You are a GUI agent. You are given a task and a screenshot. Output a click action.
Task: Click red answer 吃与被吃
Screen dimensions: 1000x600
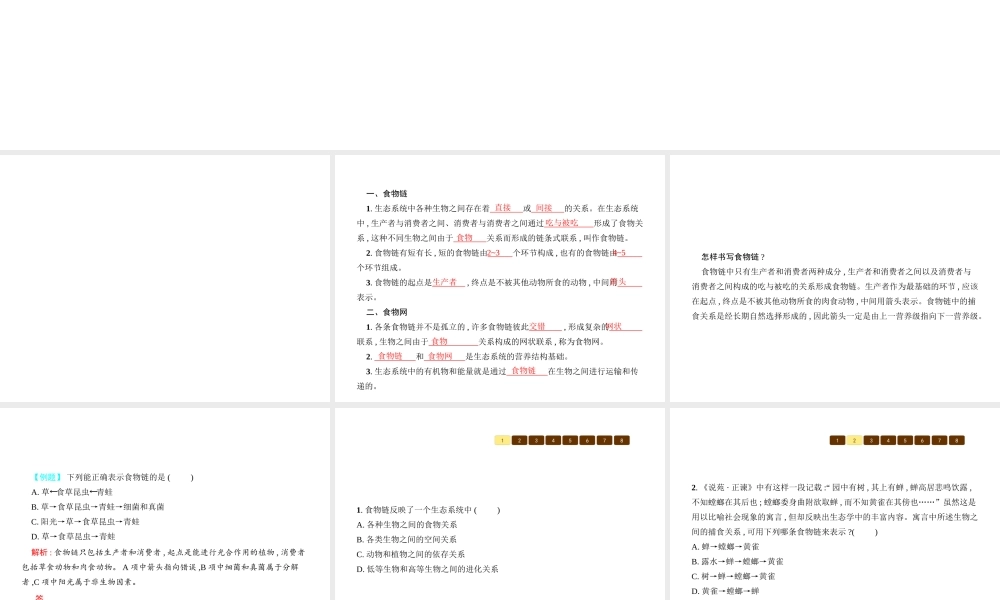point(562,223)
